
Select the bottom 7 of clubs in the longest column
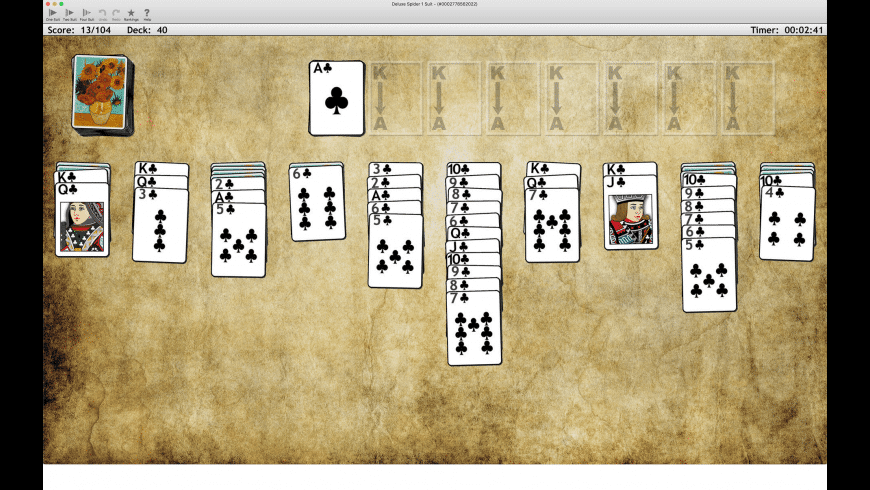click(x=474, y=328)
